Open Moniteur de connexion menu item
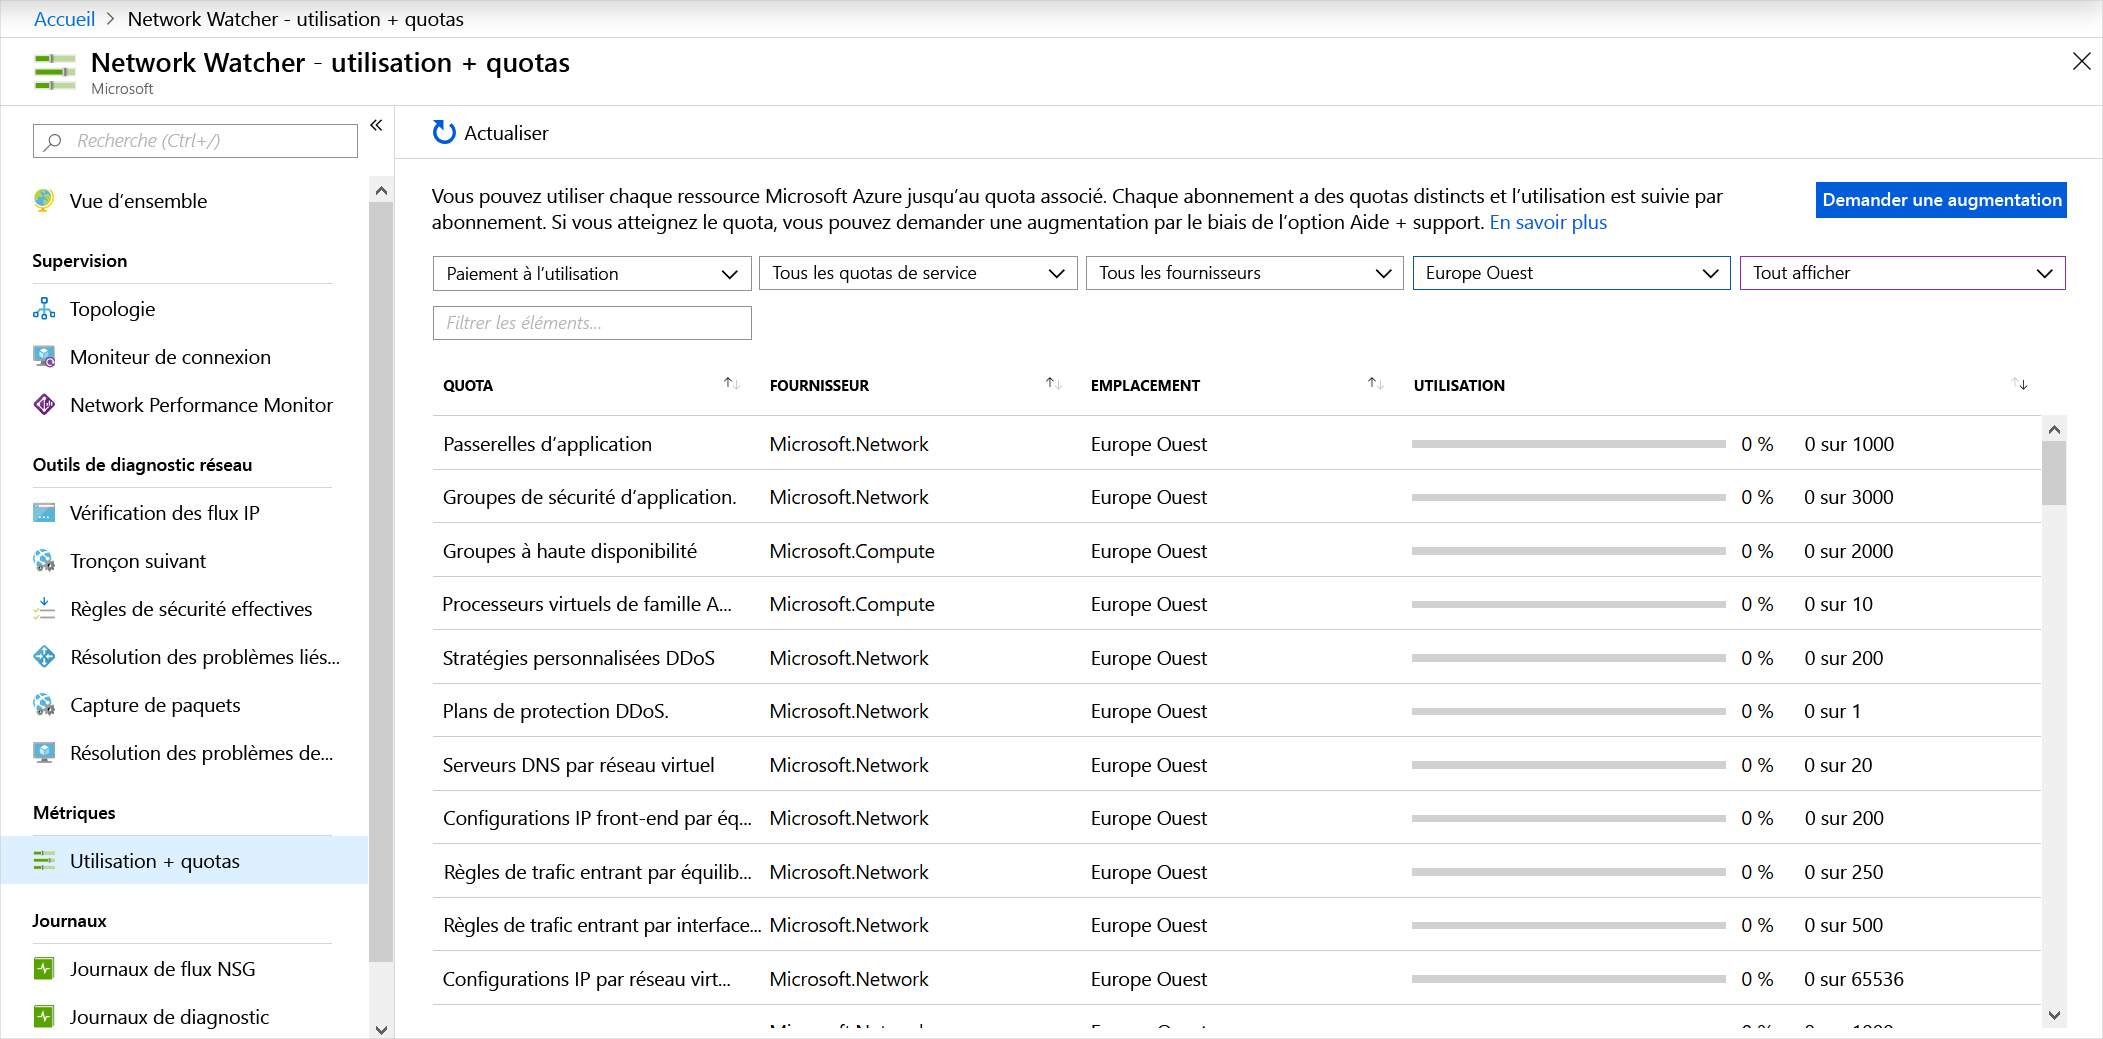2103x1039 pixels. (x=170, y=357)
